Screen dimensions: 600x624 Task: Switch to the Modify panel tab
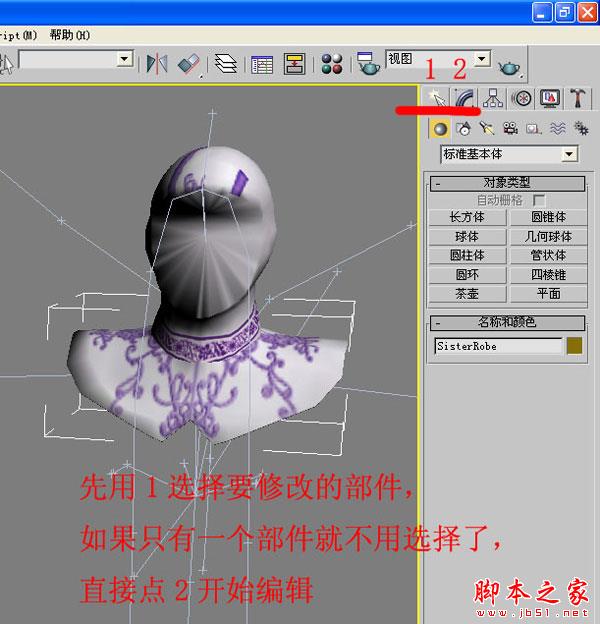(465, 98)
